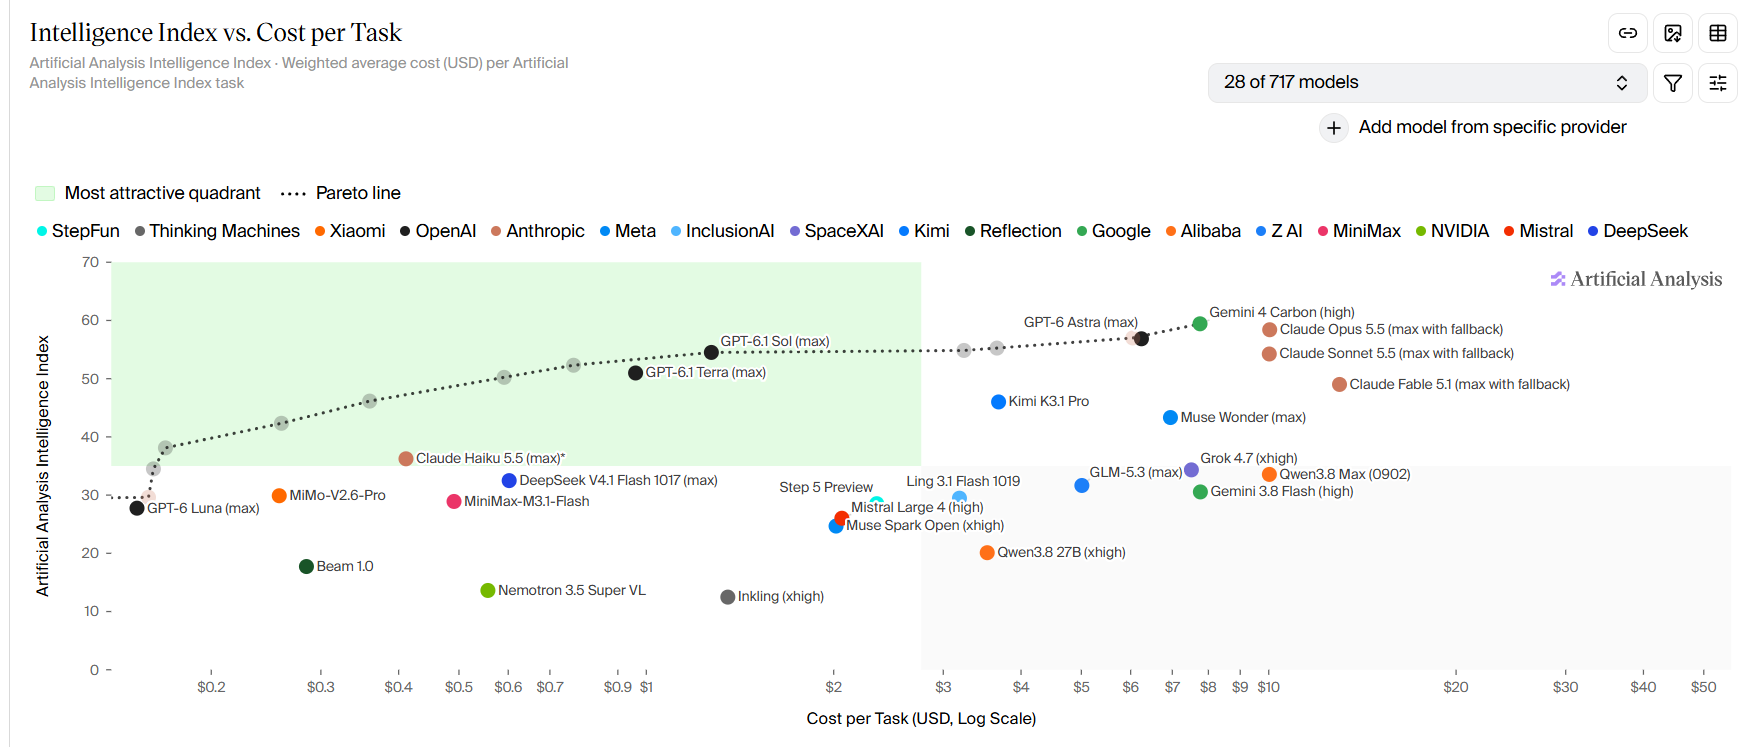Click the Gemini 4 Carbon (high) data point
The image size is (1743, 747).
pyautogui.click(x=1200, y=324)
